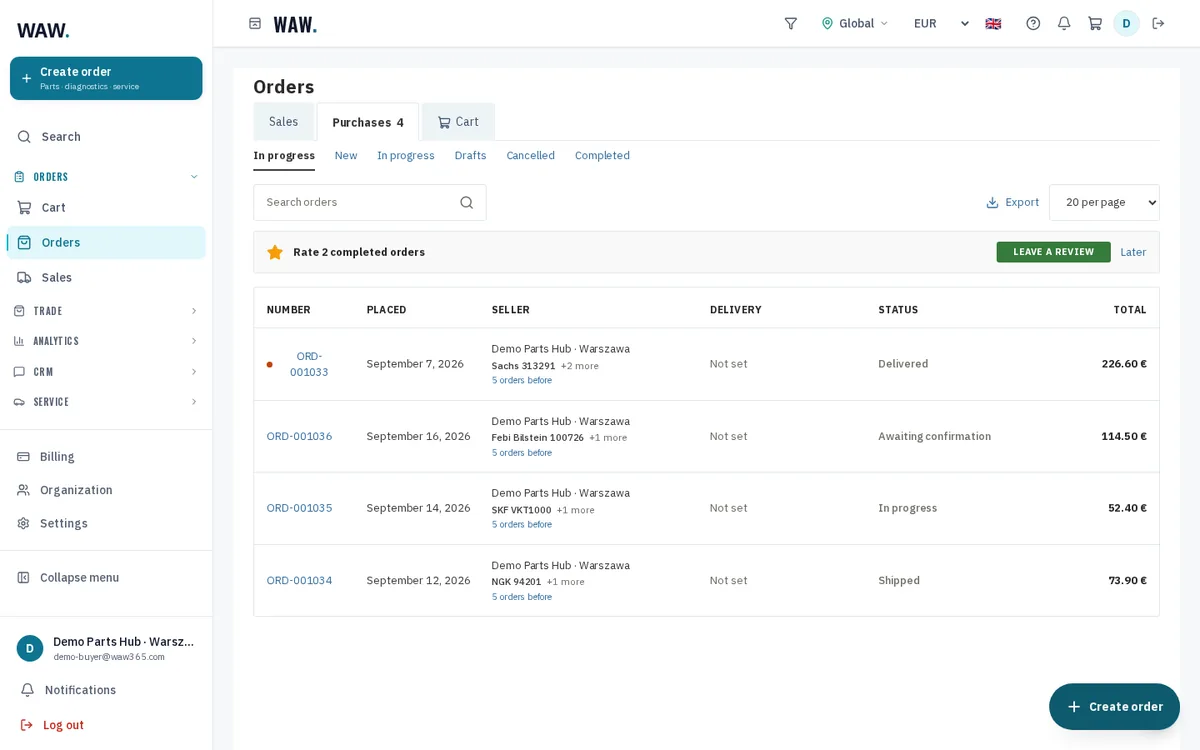Open the filter funnel icon in header
Viewport: 1200px width, 750px height.
(x=791, y=23)
